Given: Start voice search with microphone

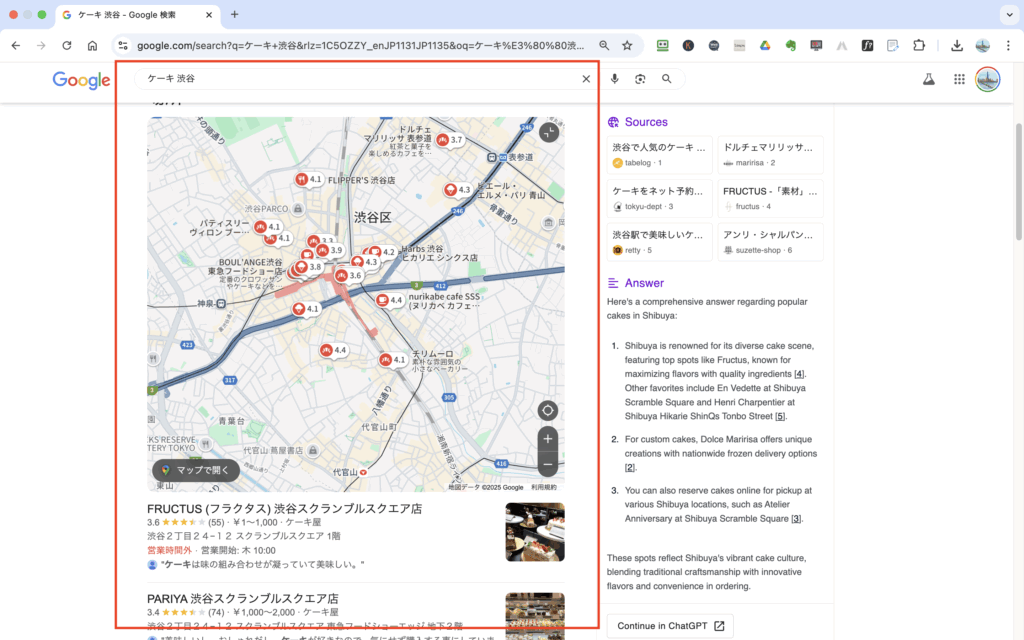Looking at the screenshot, I should pyautogui.click(x=615, y=79).
